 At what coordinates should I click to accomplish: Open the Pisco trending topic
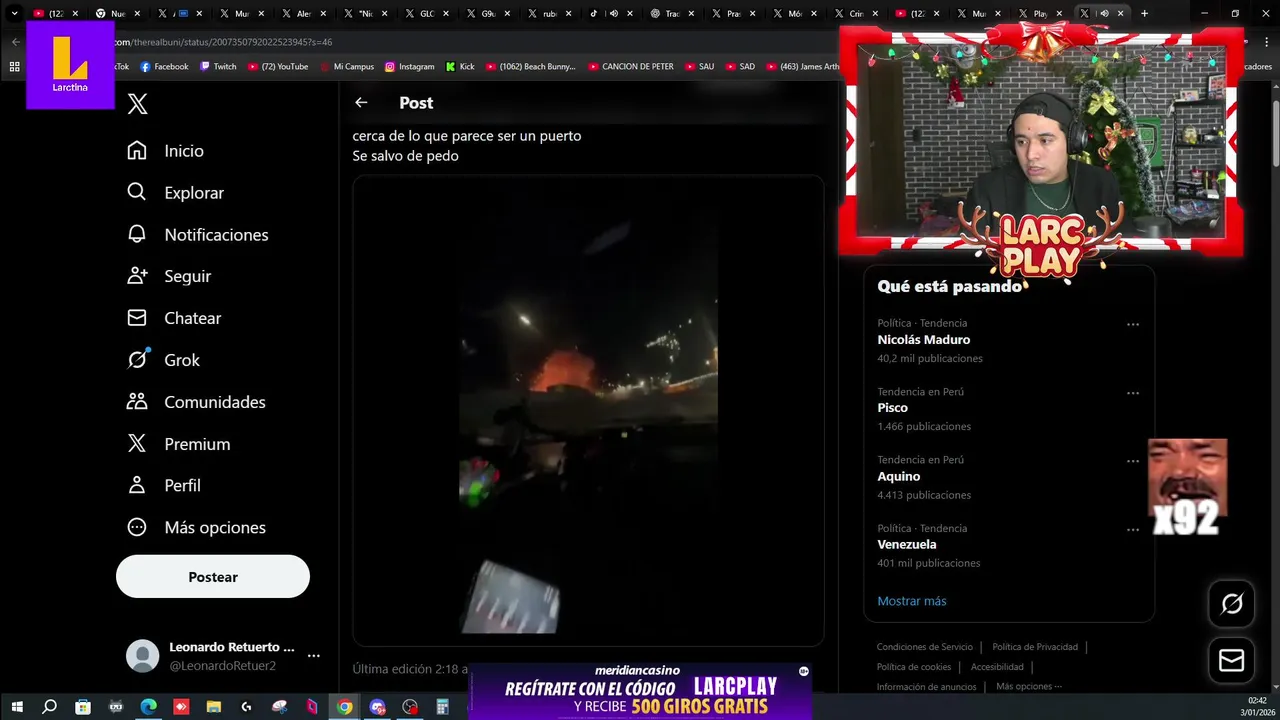point(892,408)
